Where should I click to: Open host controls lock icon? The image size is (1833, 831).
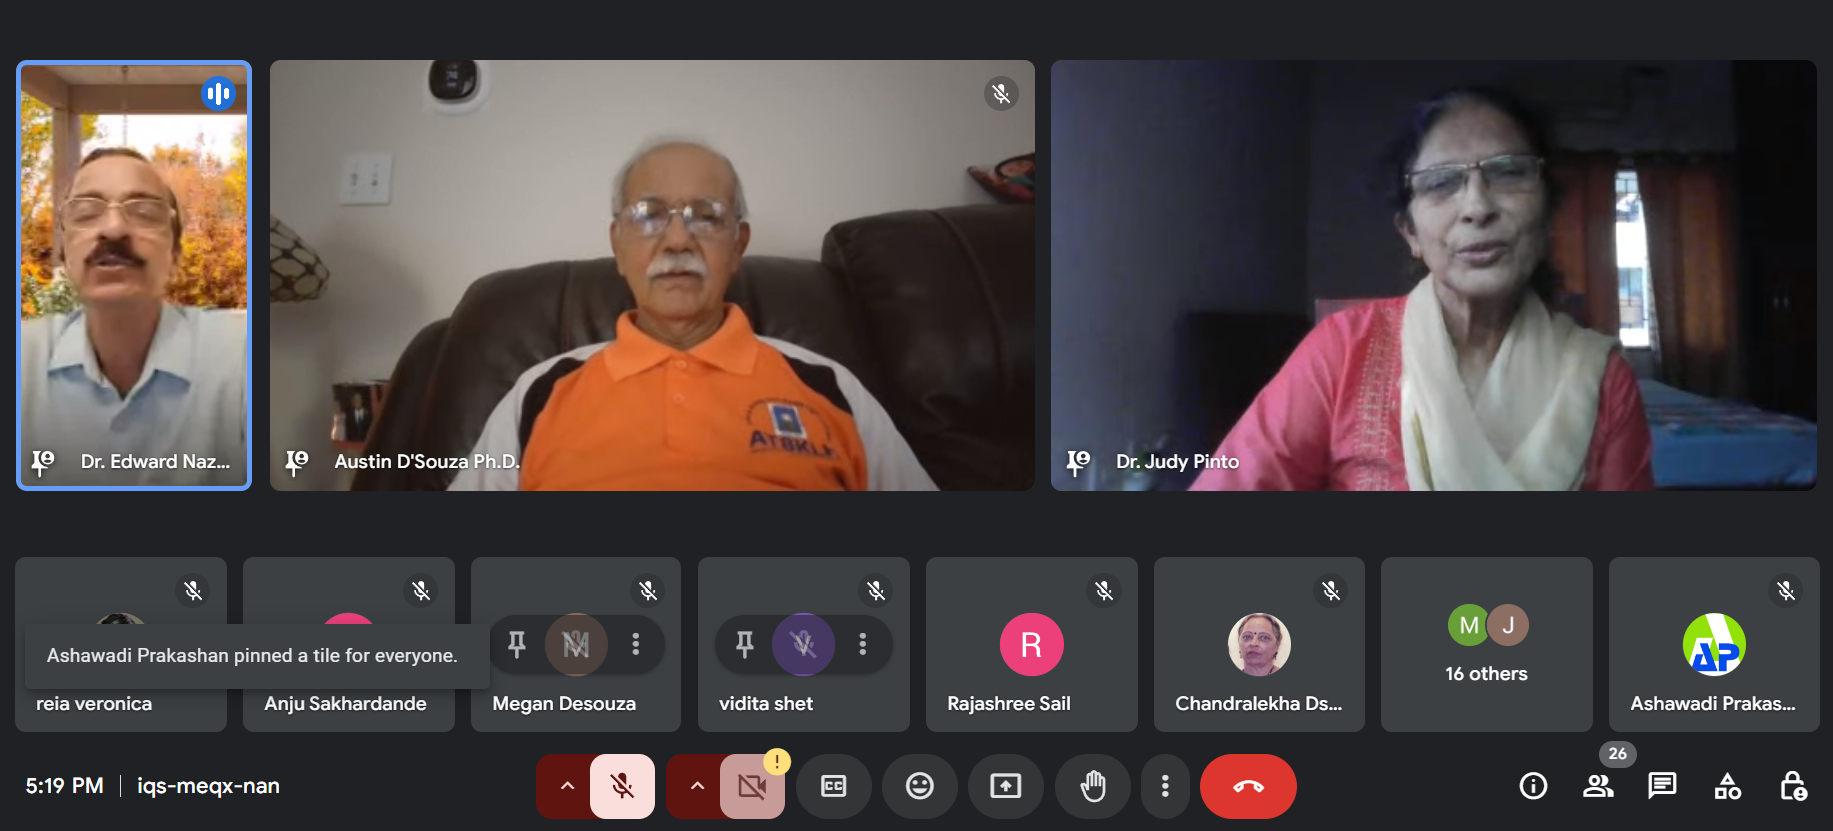coord(1792,786)
